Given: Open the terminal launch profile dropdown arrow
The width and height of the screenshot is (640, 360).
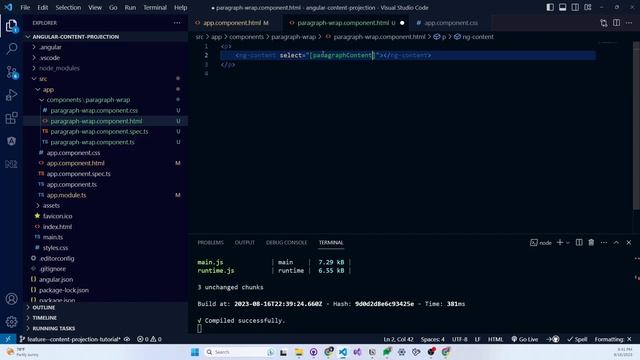Looking at the screenshot, I should pyautogui.click(x=568, y=243).
